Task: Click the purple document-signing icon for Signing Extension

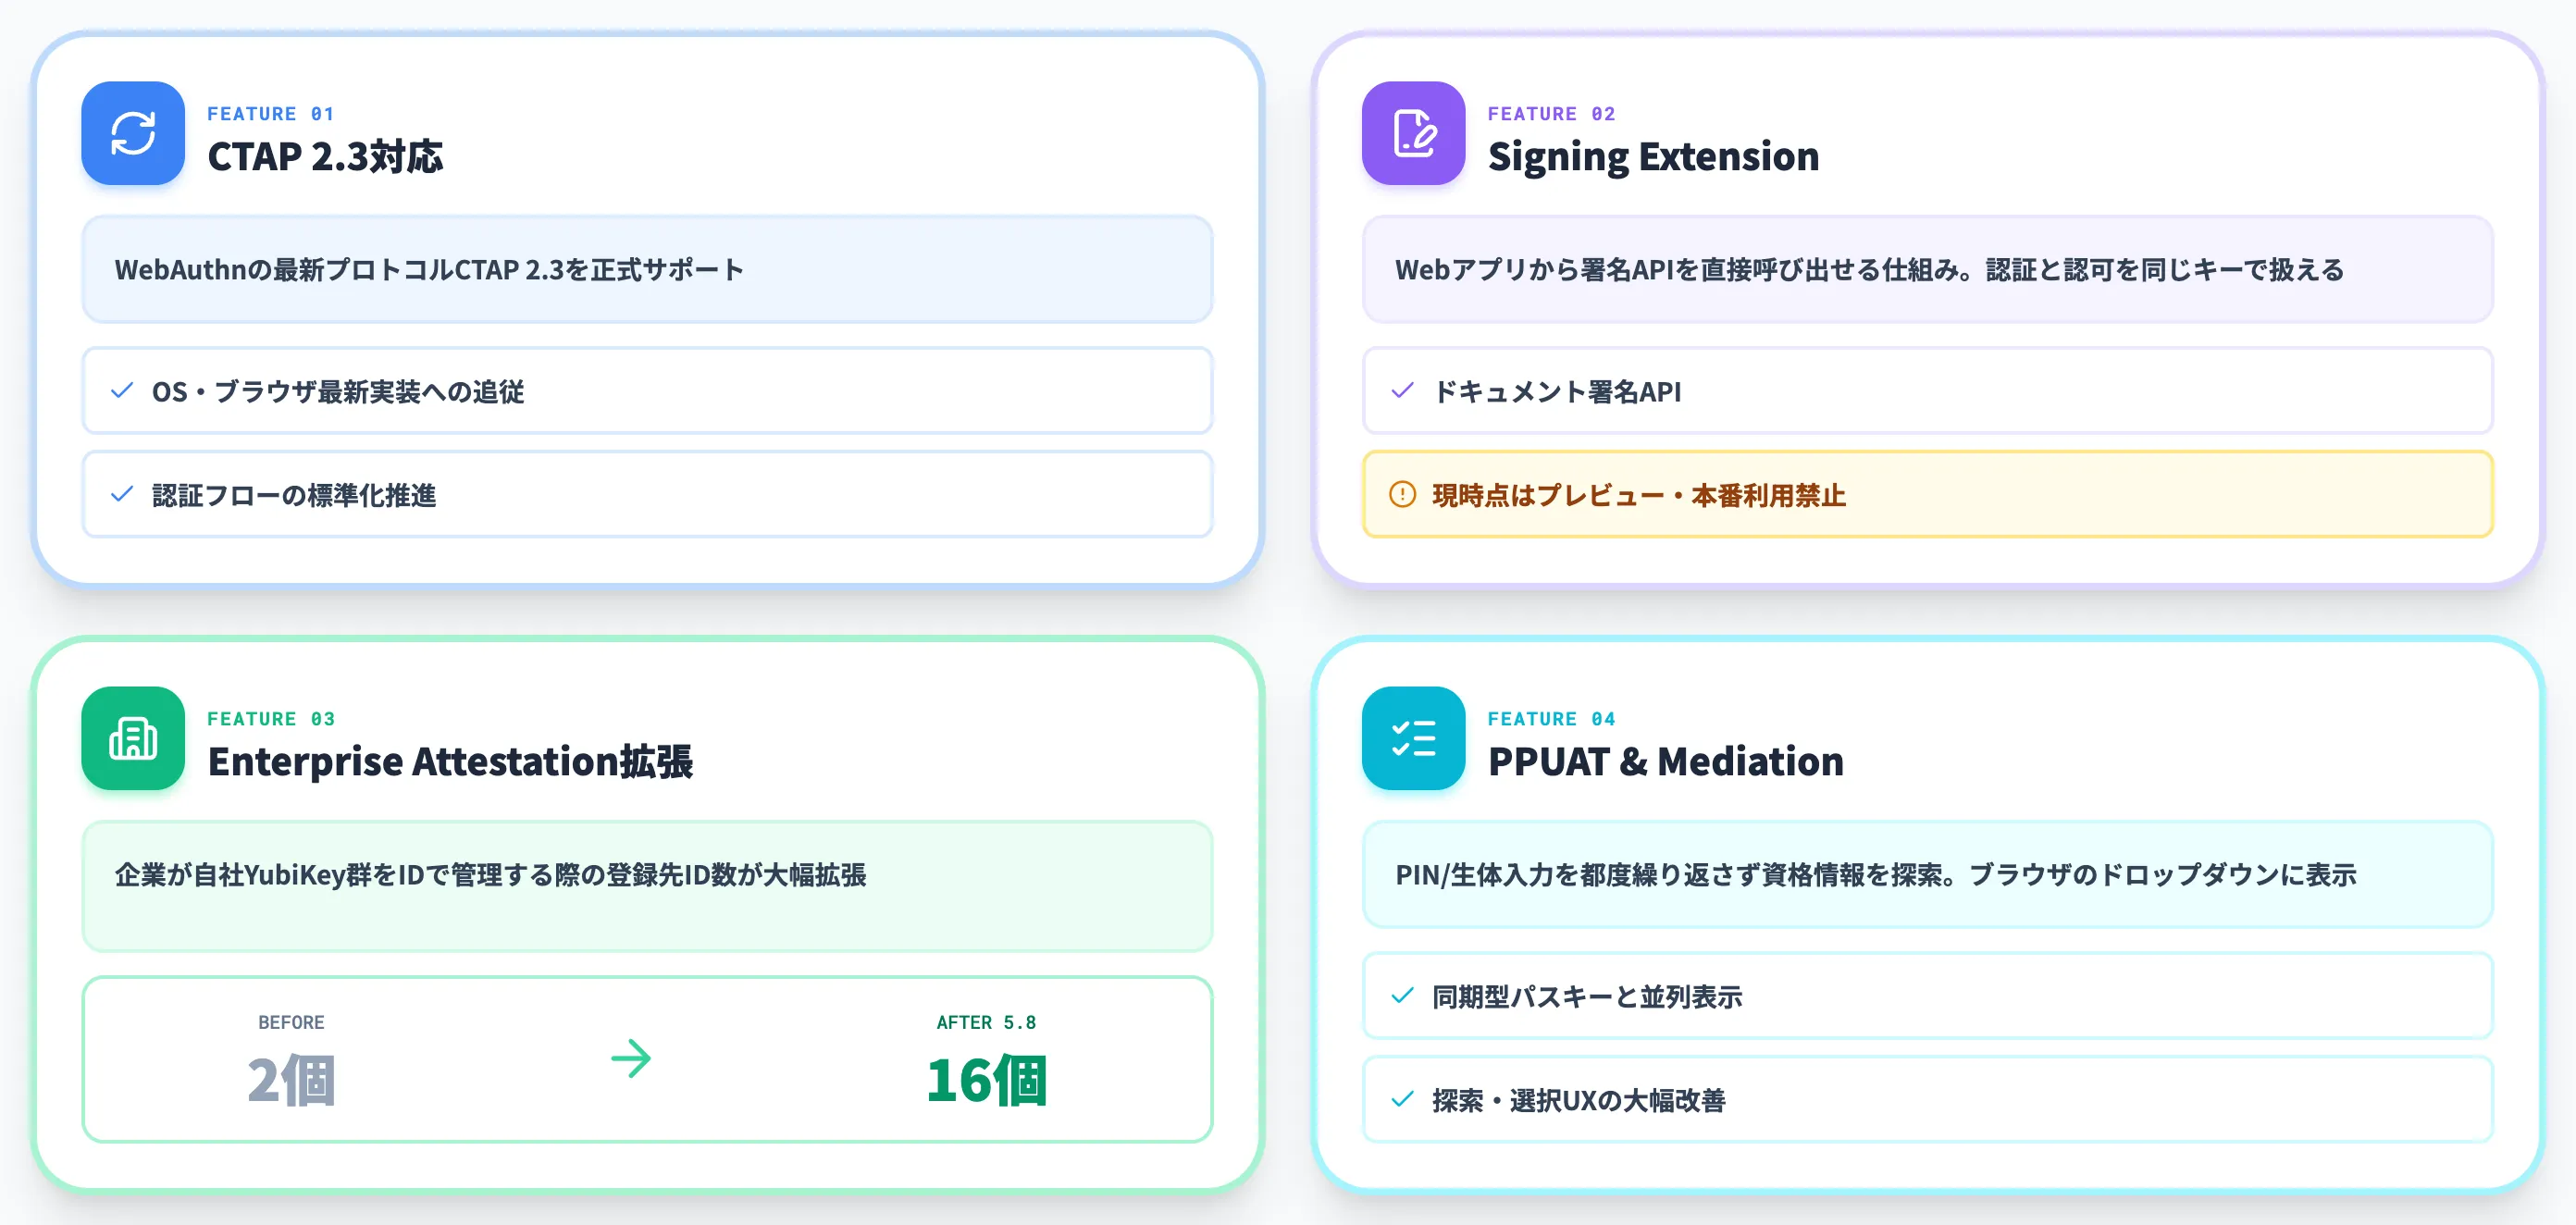Action: tap(1413, 133)
